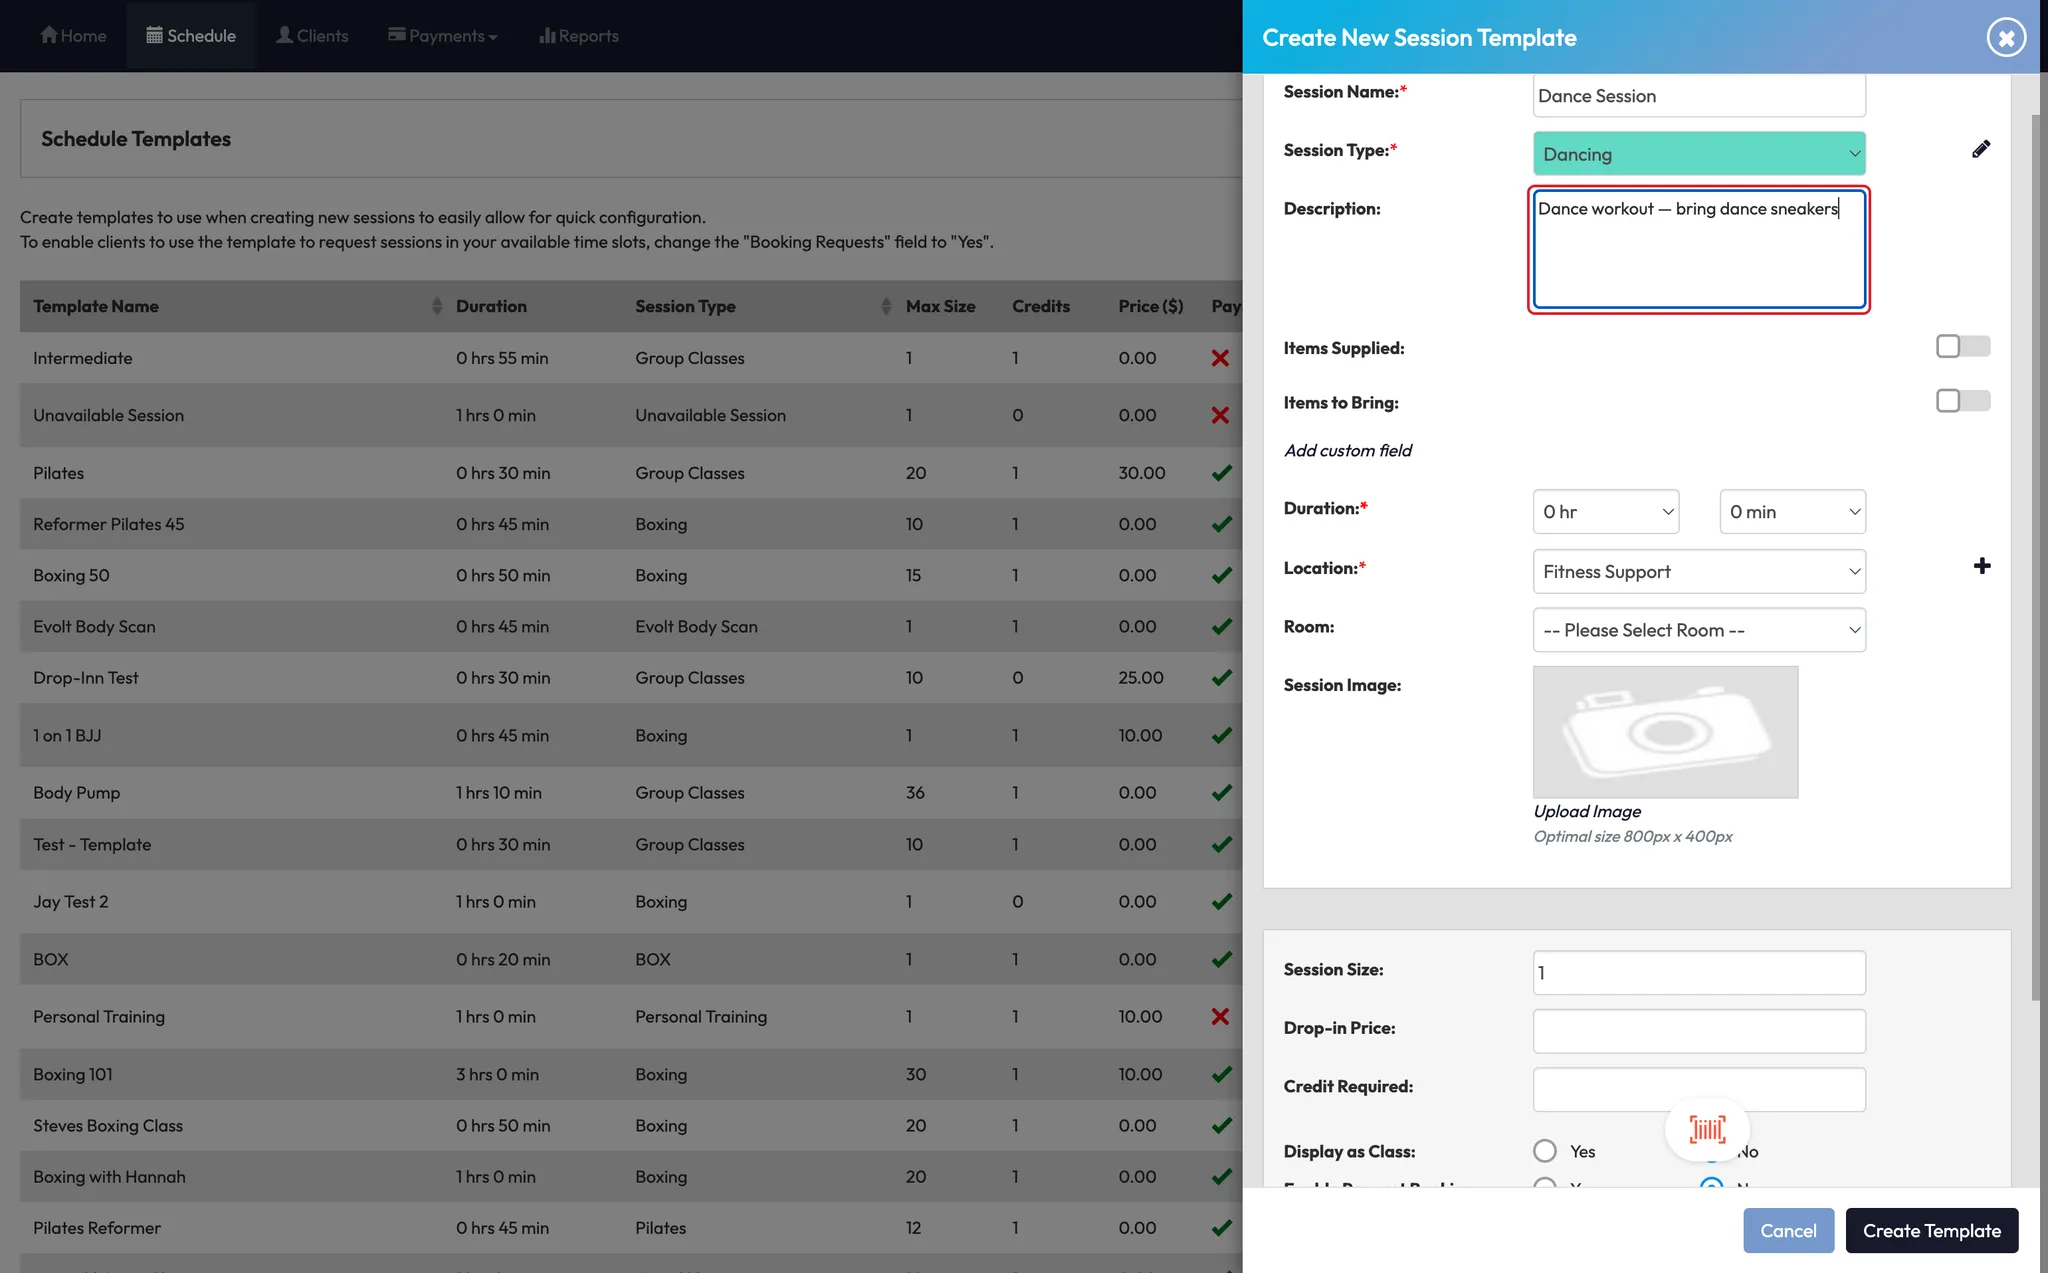Click the session image camera placeholder
2048x1273 pixels.
1665,732
